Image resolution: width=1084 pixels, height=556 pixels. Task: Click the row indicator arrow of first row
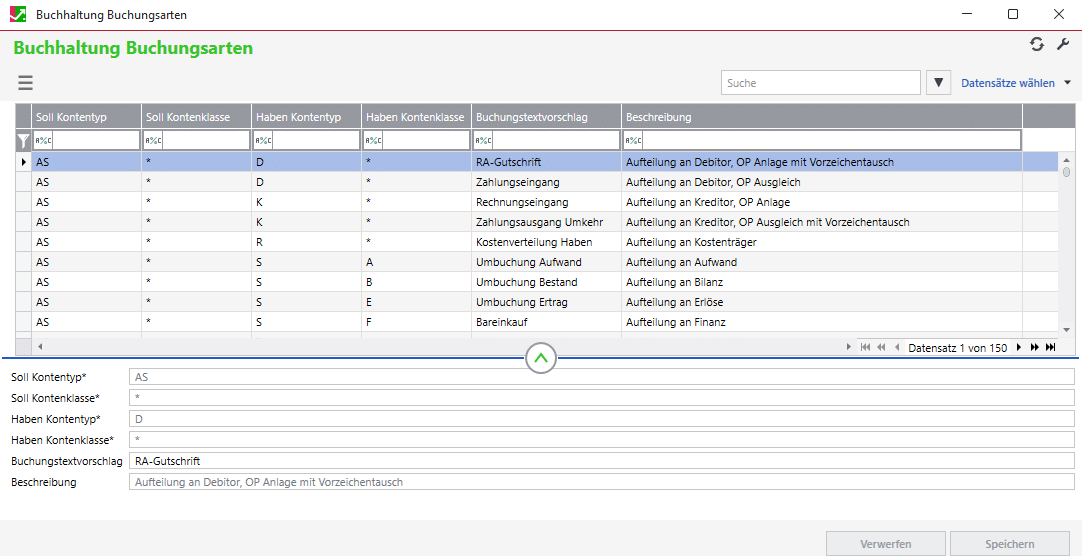[24, 162]
